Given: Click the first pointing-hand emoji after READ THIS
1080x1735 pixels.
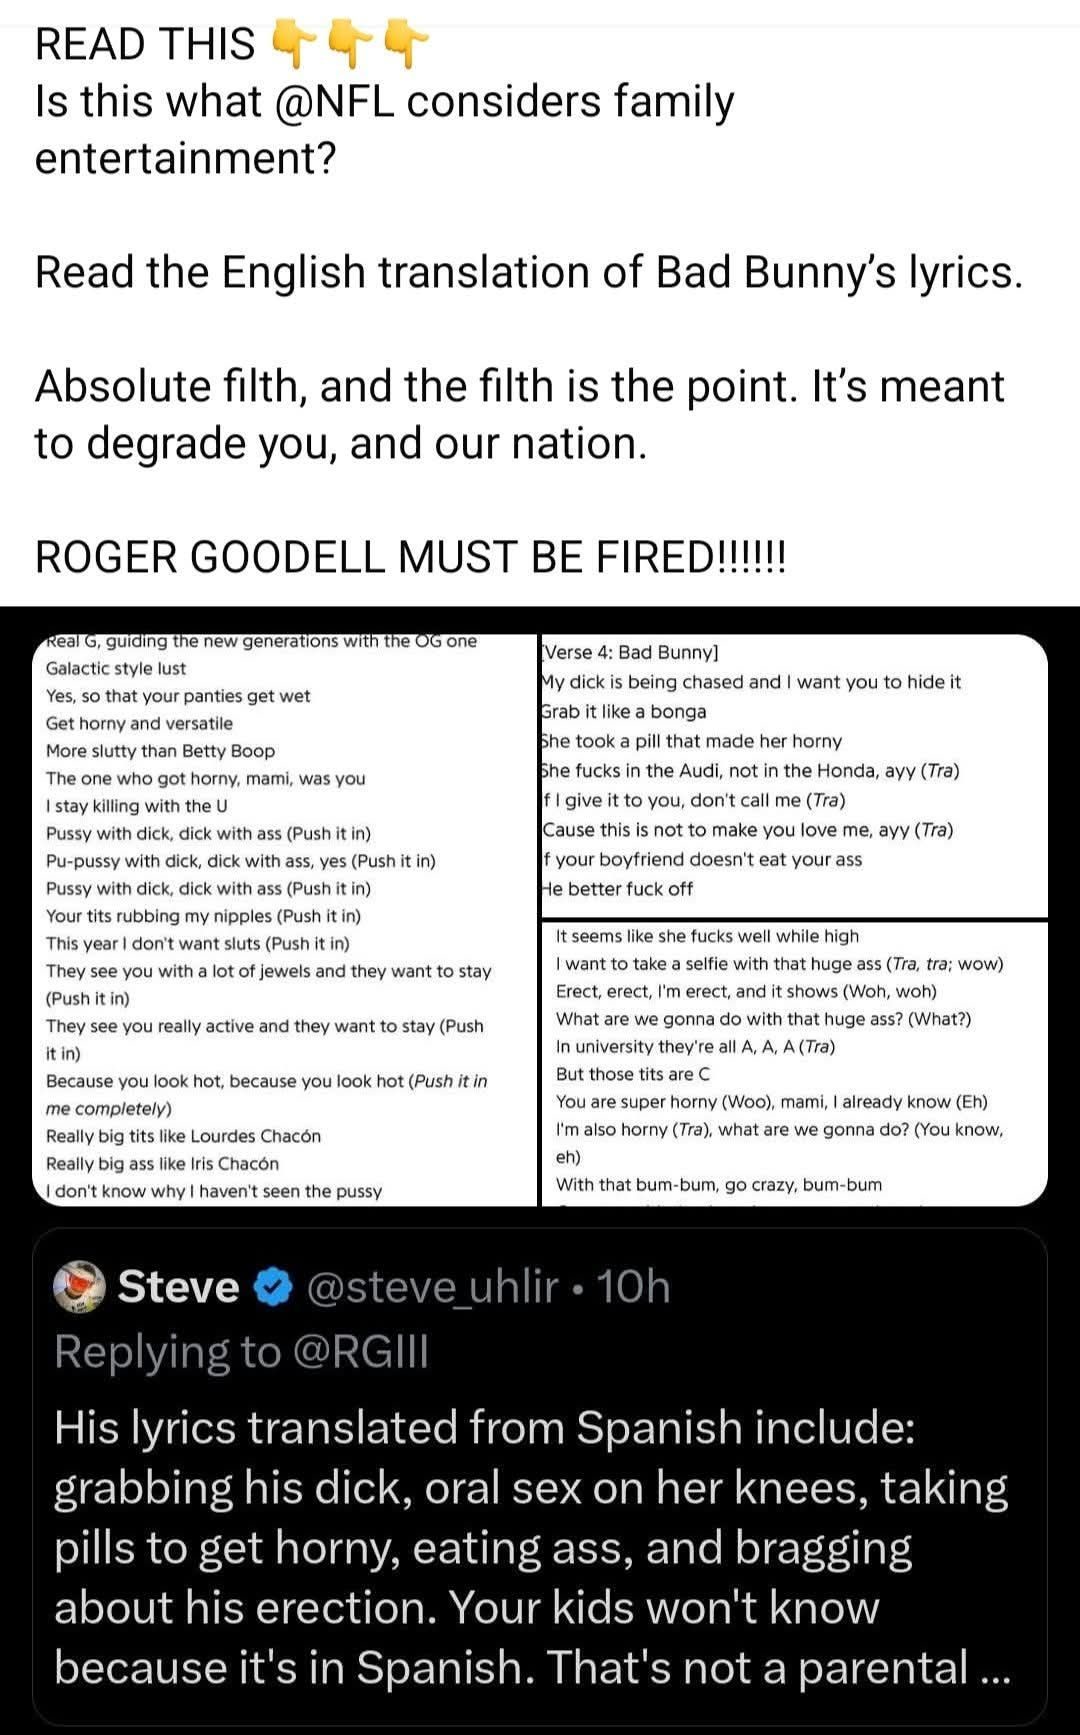Looking at the screenshot, I should pyautogui.click(x=292, y=45).
